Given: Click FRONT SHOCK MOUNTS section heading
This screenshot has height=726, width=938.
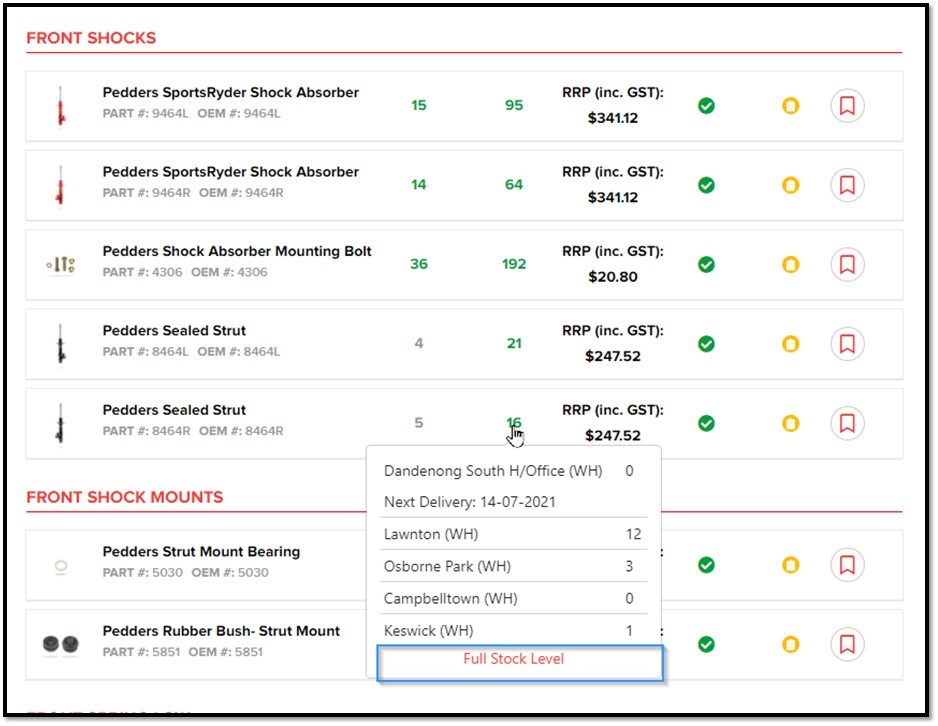Looking at the screenshot, I should pyautogui.click(x=124, y=497).
